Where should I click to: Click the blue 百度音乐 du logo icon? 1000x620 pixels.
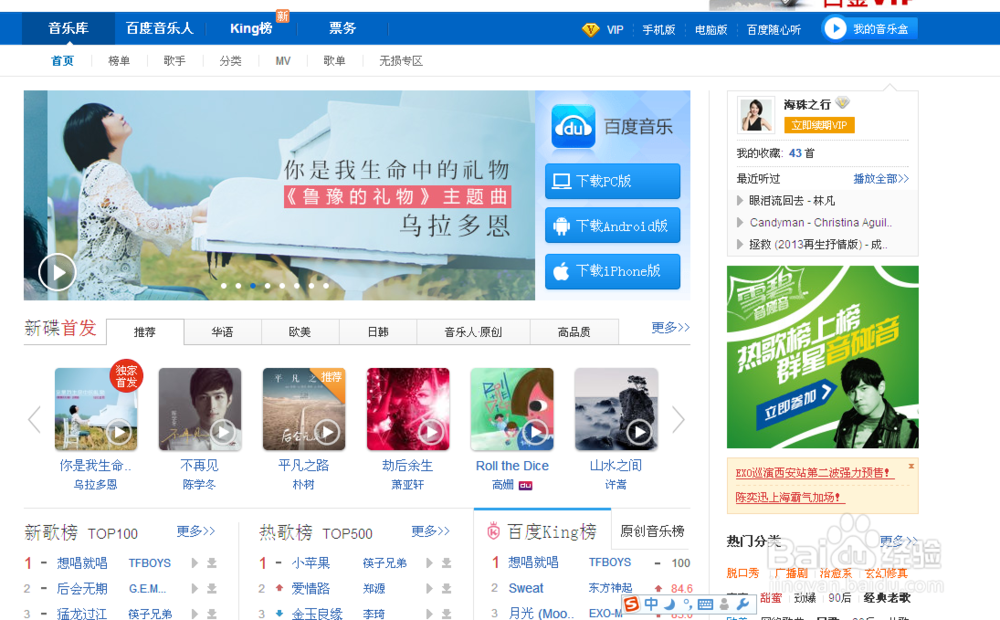click(x=573, y=127)
